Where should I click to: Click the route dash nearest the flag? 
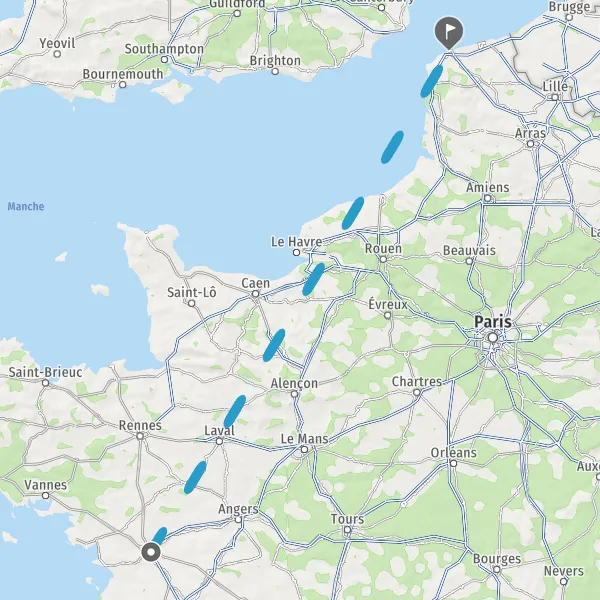(432, 81)
